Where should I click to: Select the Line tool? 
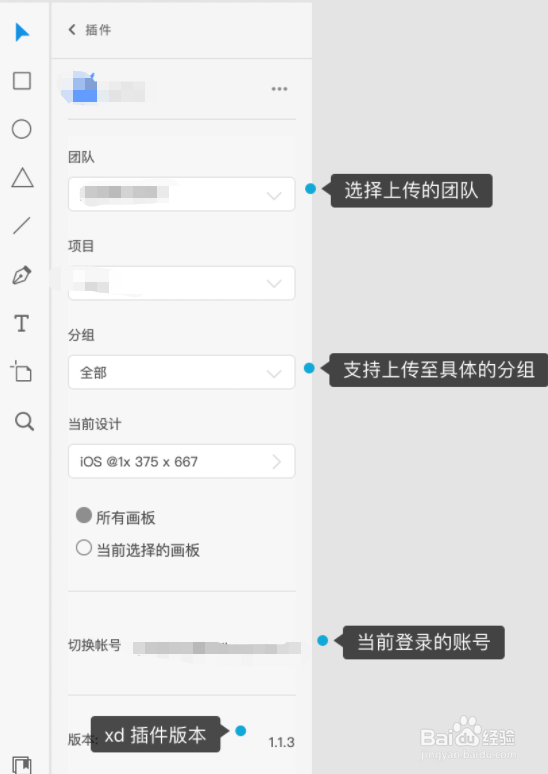click(x=22, y=226)
